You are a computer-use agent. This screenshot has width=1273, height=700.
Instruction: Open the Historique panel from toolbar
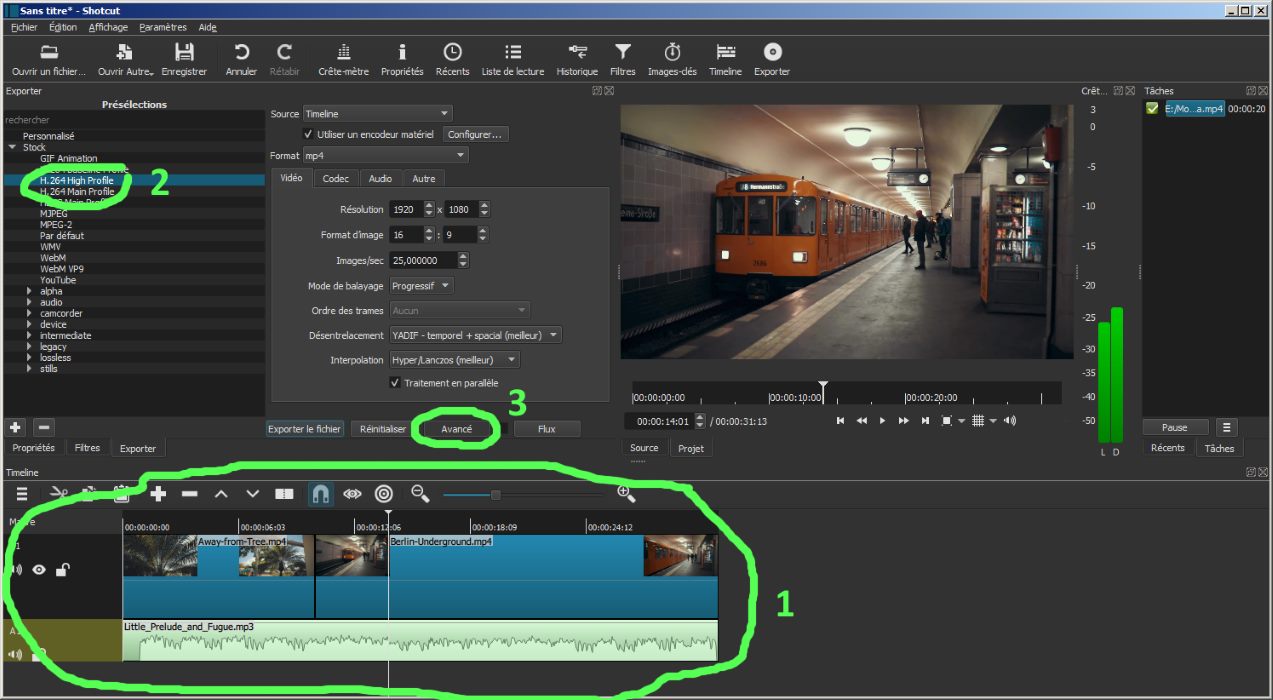pos(576,58)
